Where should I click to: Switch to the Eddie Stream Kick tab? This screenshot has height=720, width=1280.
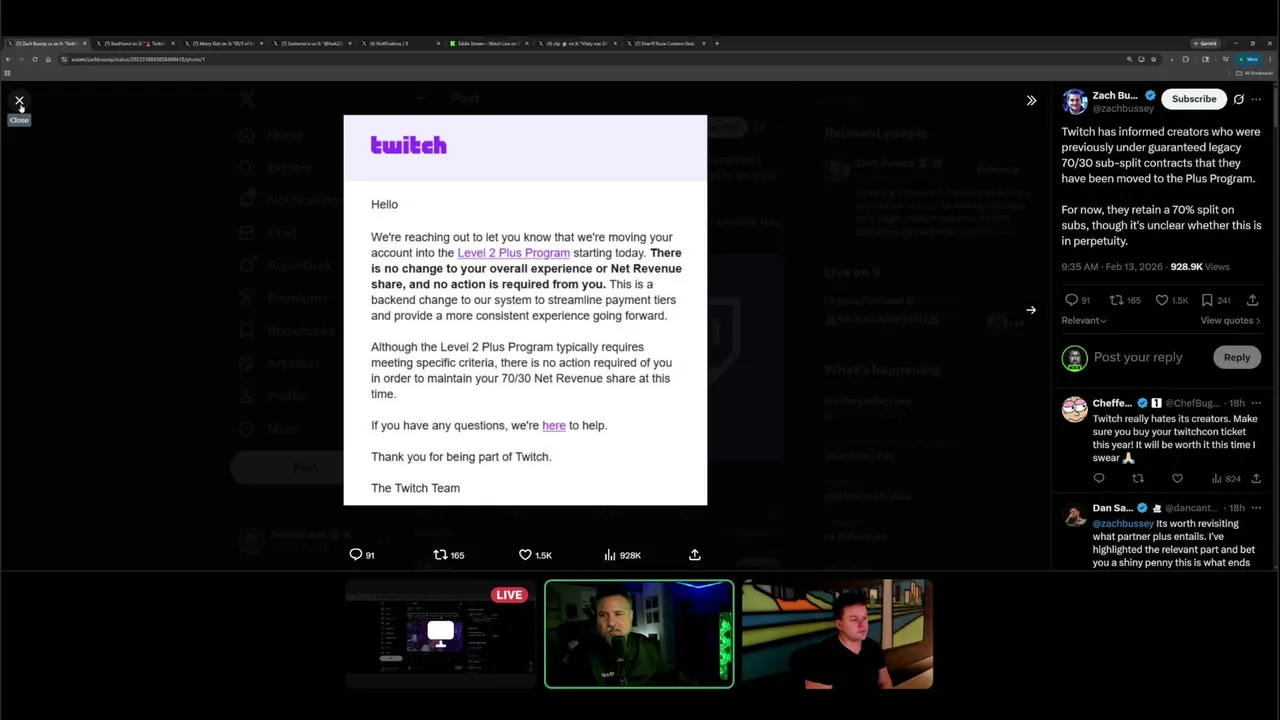(x=488, y=43)
